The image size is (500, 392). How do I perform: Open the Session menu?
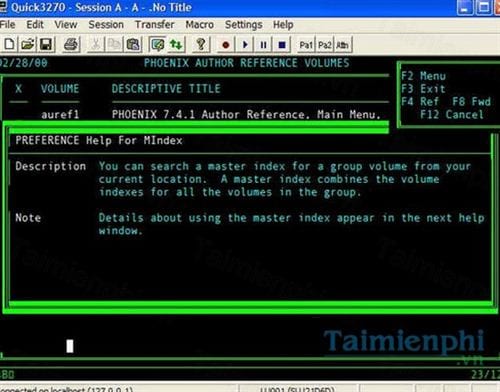(106, 25)
